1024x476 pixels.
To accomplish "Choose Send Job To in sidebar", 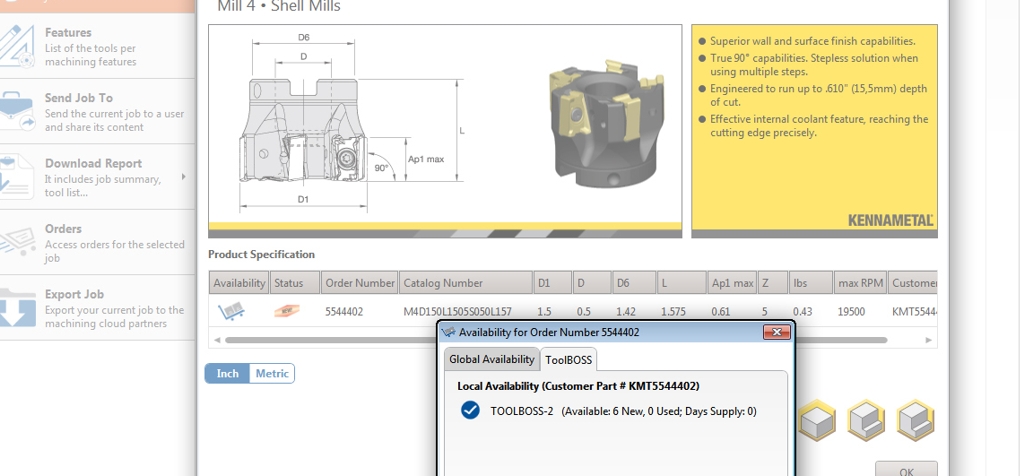I will pyautogui.click(x=98, y=112).
